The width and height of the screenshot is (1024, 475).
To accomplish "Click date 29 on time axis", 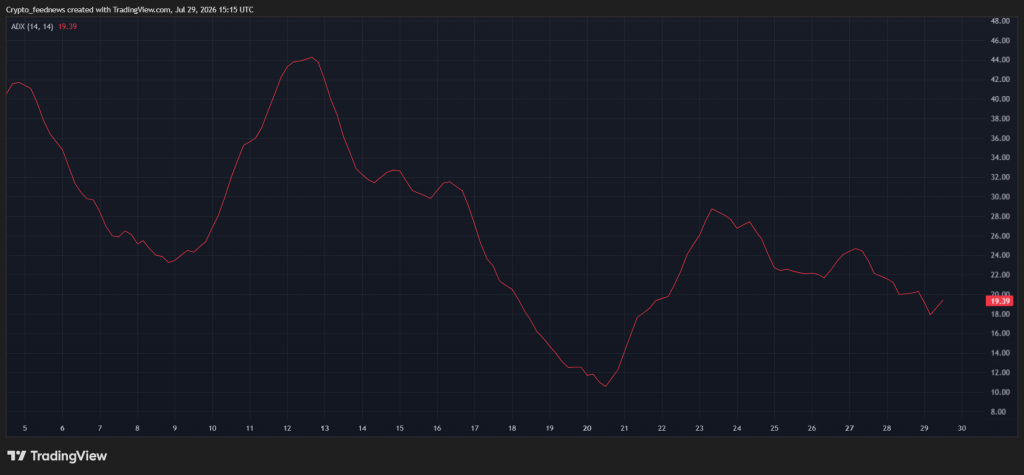I will coord(924,429).
